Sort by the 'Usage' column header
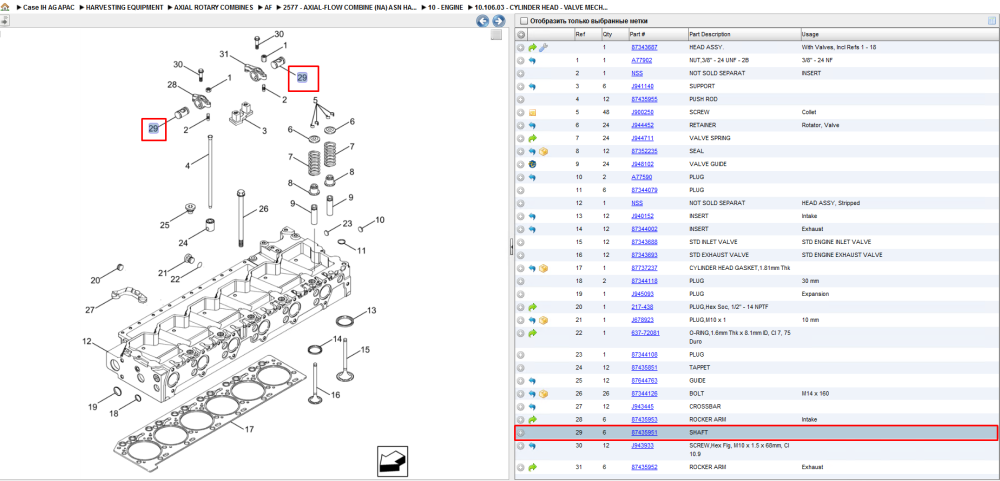 coord(899,34)
